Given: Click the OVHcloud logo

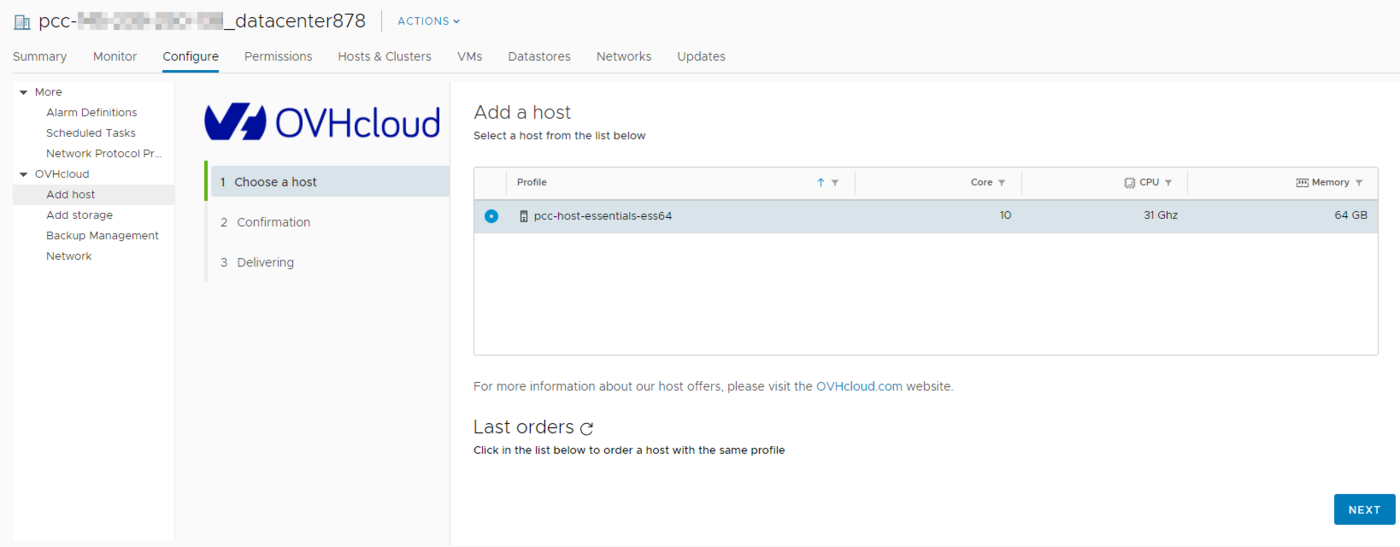Looking at the screenshot, I should click(x=322, y=122).
